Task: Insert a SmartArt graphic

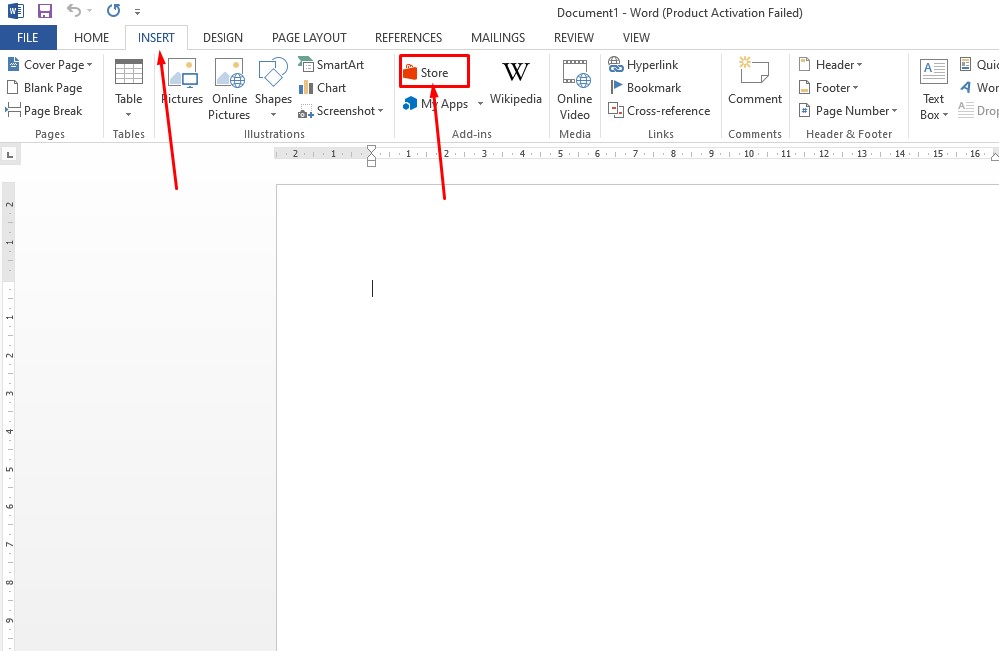Action: [331, 65]
